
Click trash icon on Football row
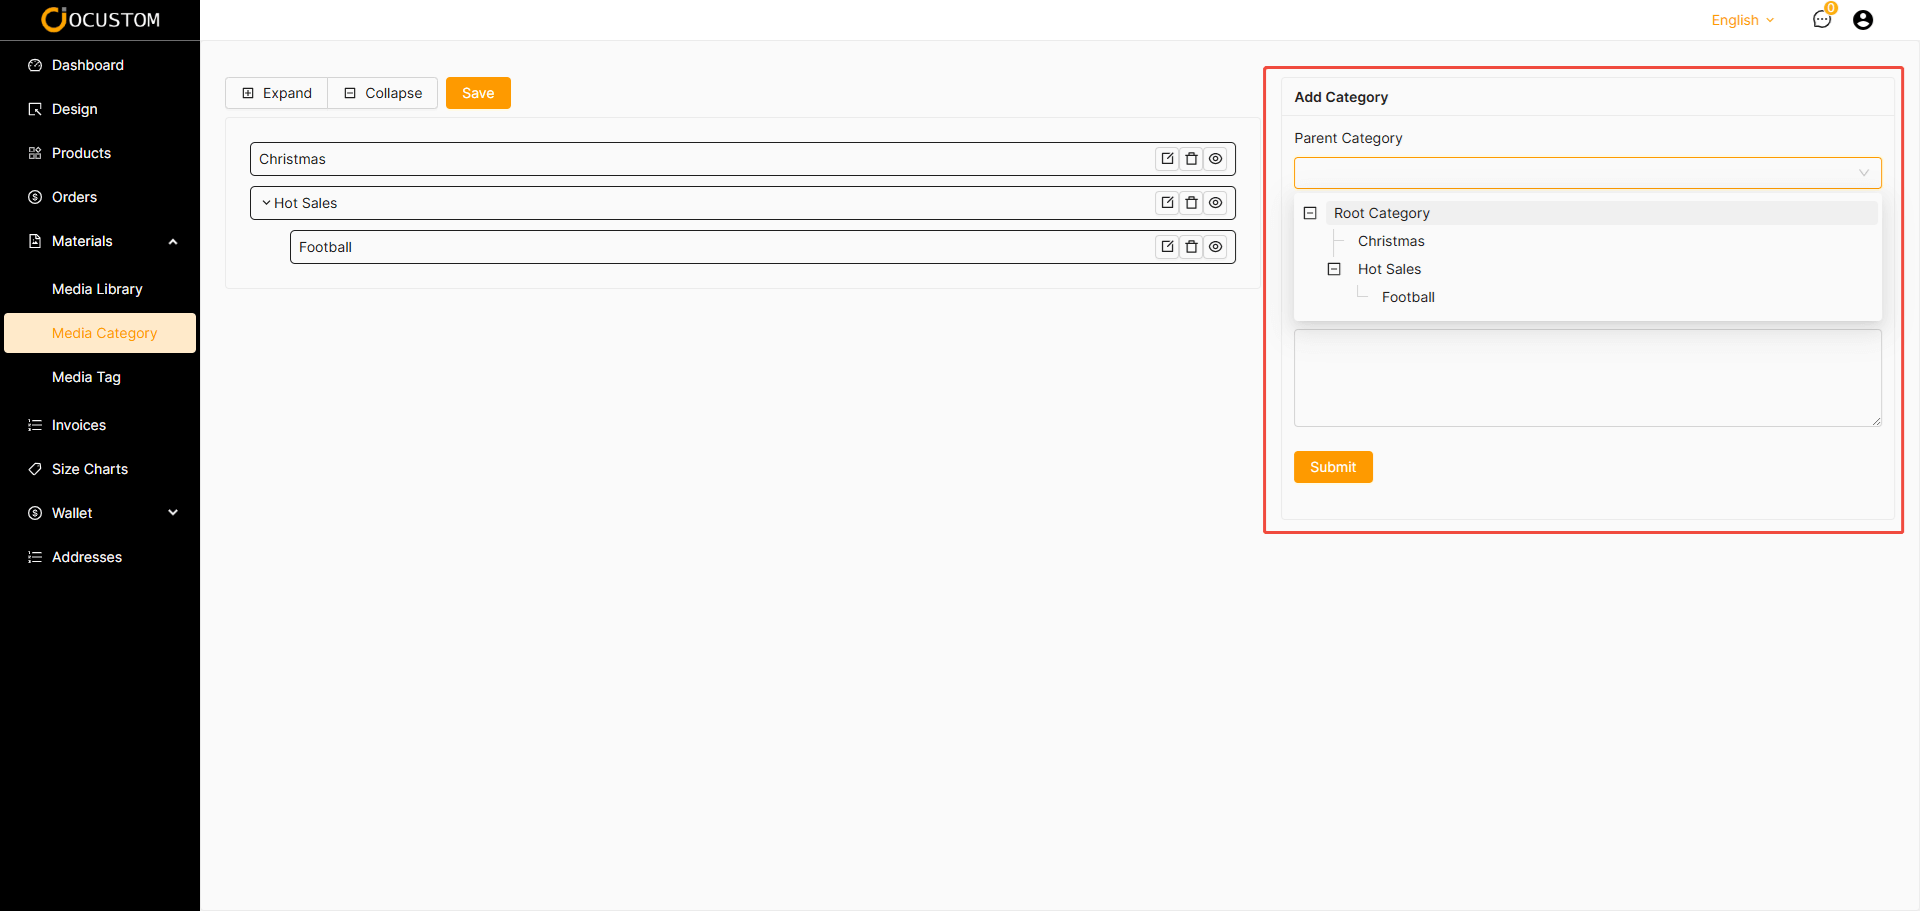coord(1191,247)
